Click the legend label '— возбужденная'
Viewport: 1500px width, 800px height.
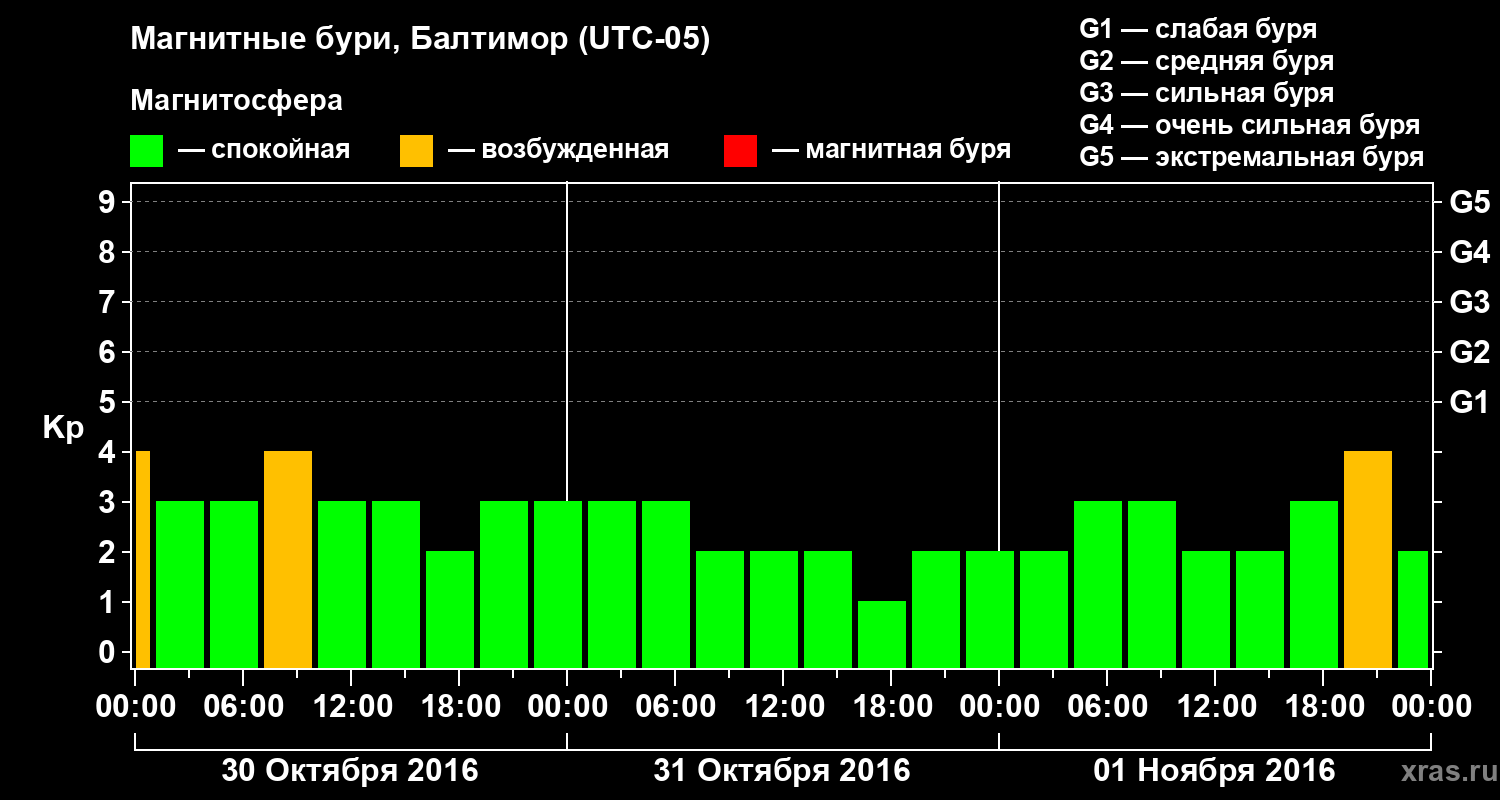[x=558, y=151]
